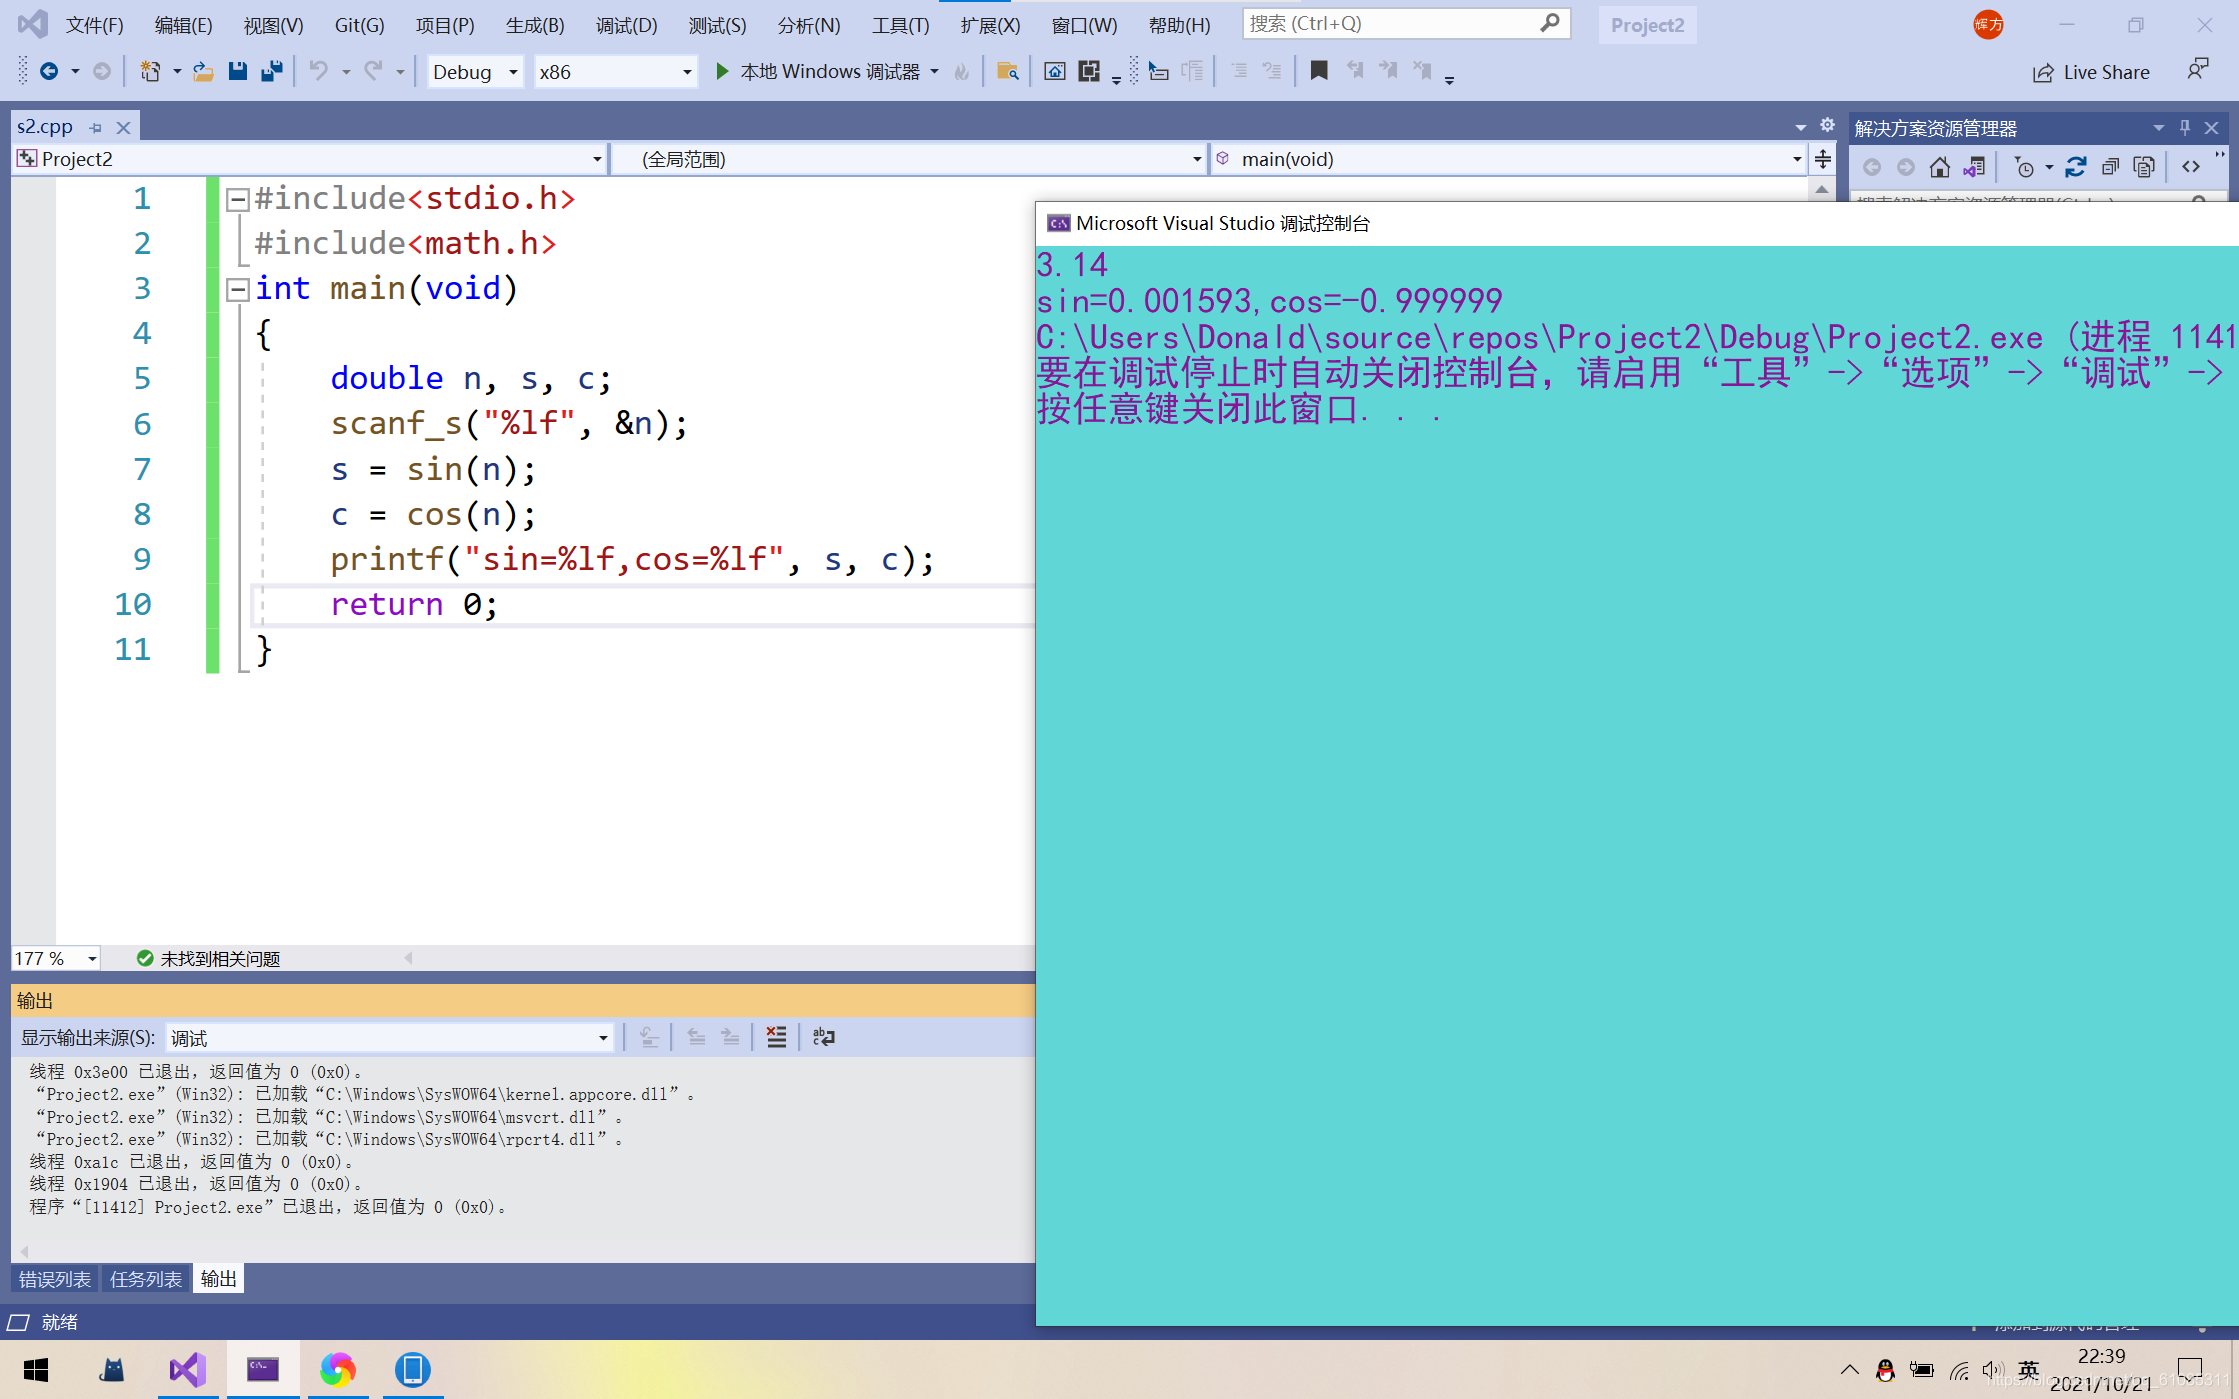
Task: Click the Open File folder icon
Action: (203, 71)
